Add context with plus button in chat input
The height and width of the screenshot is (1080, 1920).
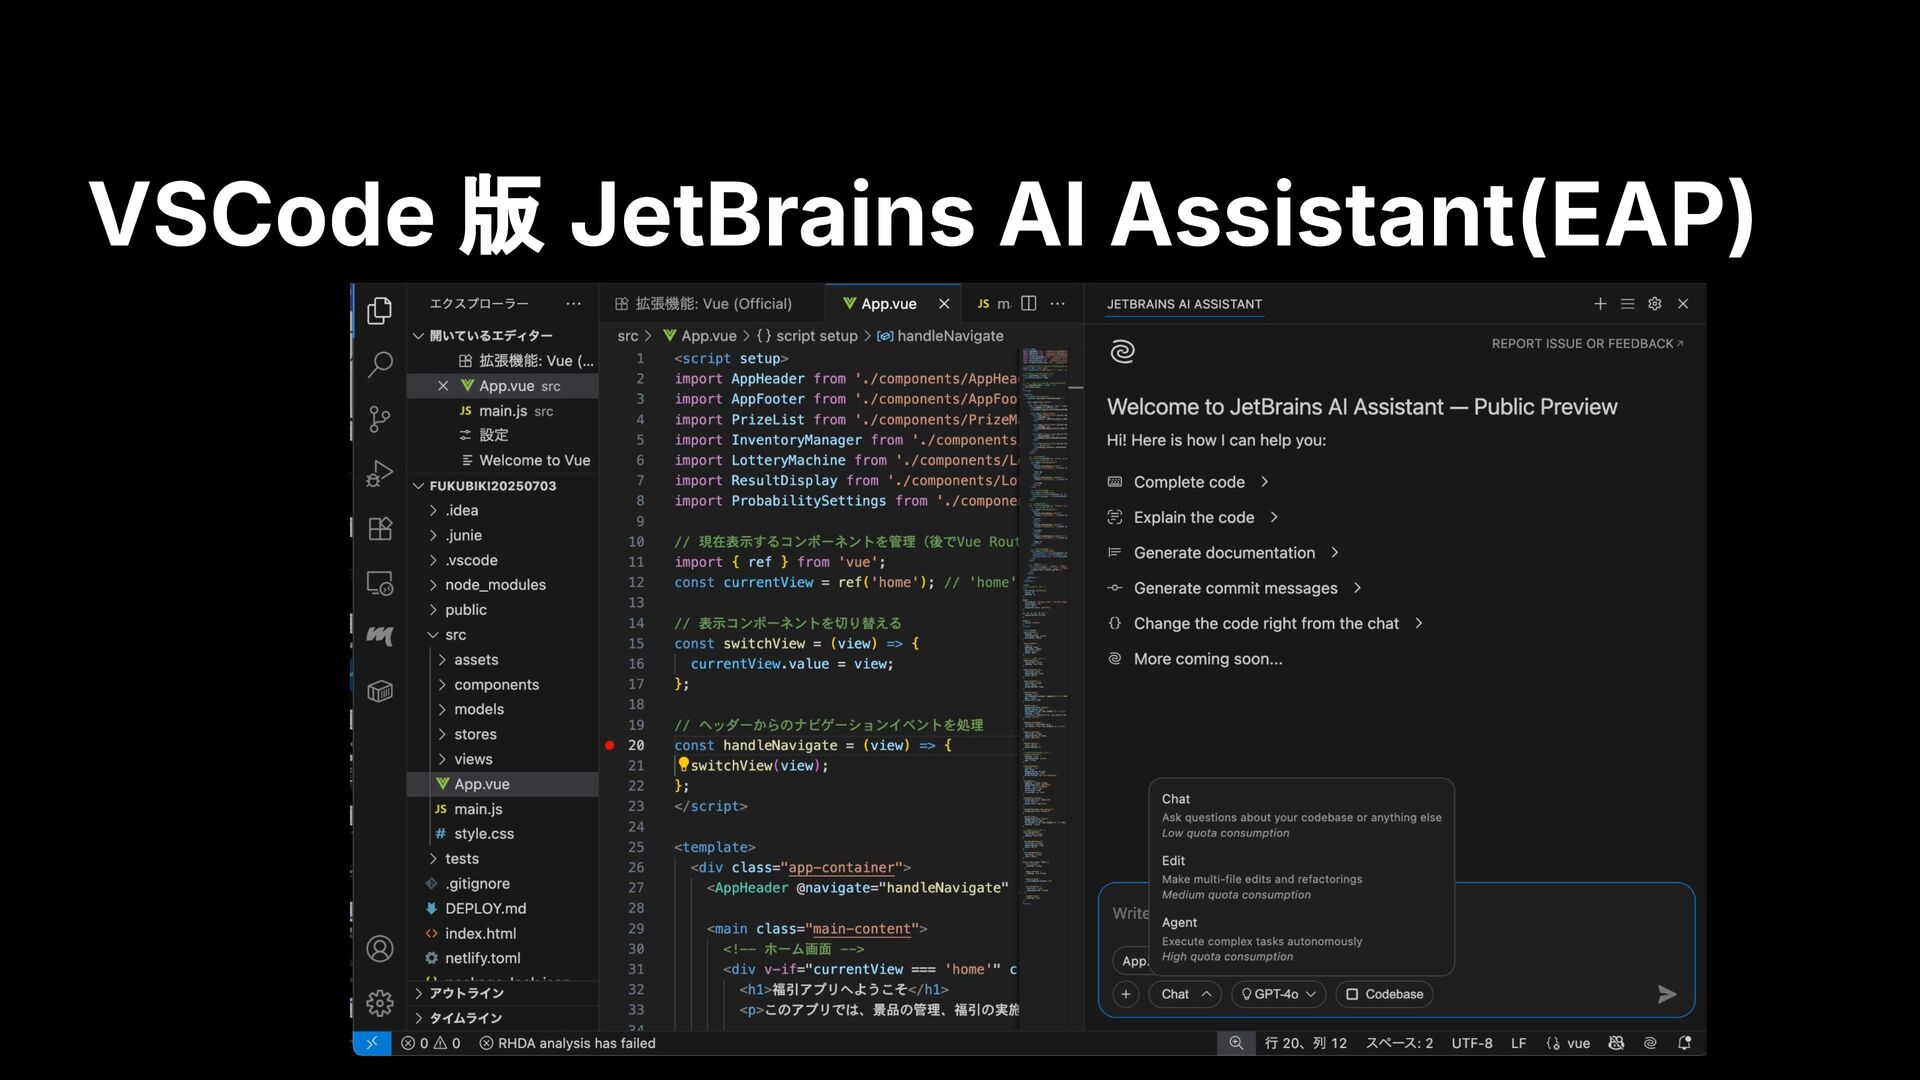(x=1126, y=994)
